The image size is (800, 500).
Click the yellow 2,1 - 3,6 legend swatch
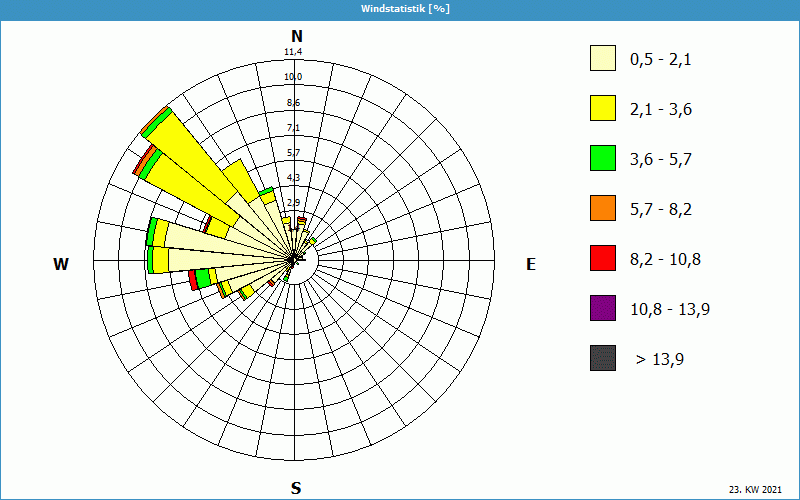pos(603,108)
